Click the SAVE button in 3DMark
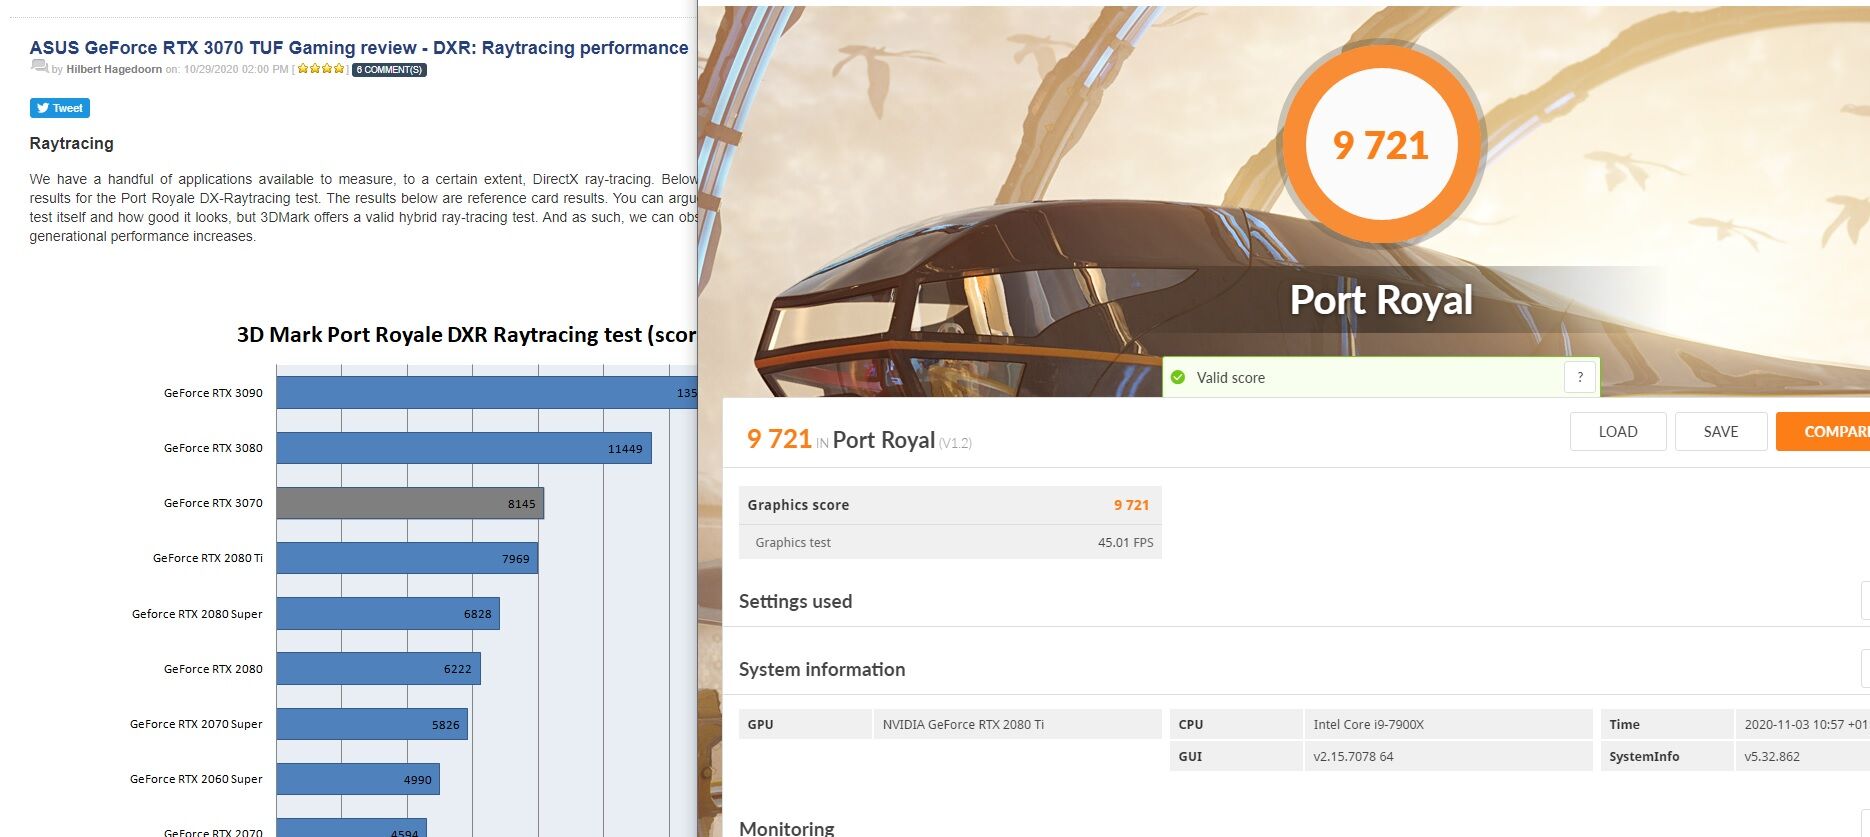The image size is (1870, 837). click(1721, 431)
